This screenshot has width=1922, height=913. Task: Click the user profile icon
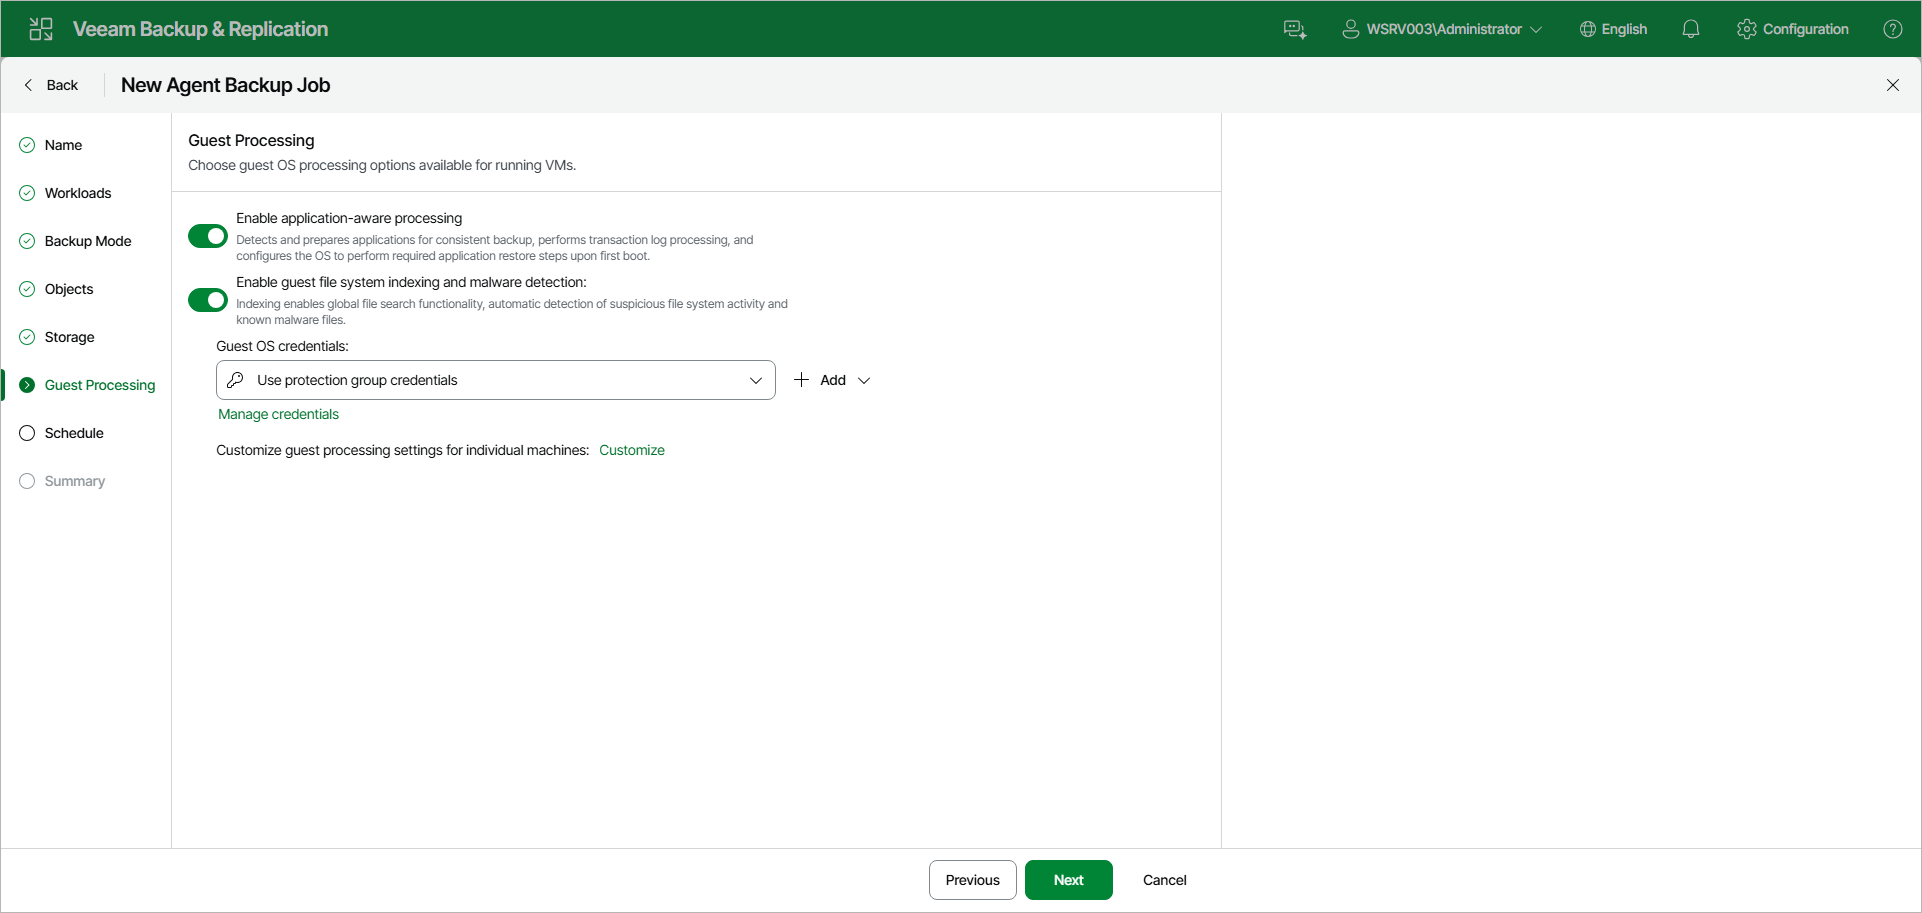(x=1351, y=29)
